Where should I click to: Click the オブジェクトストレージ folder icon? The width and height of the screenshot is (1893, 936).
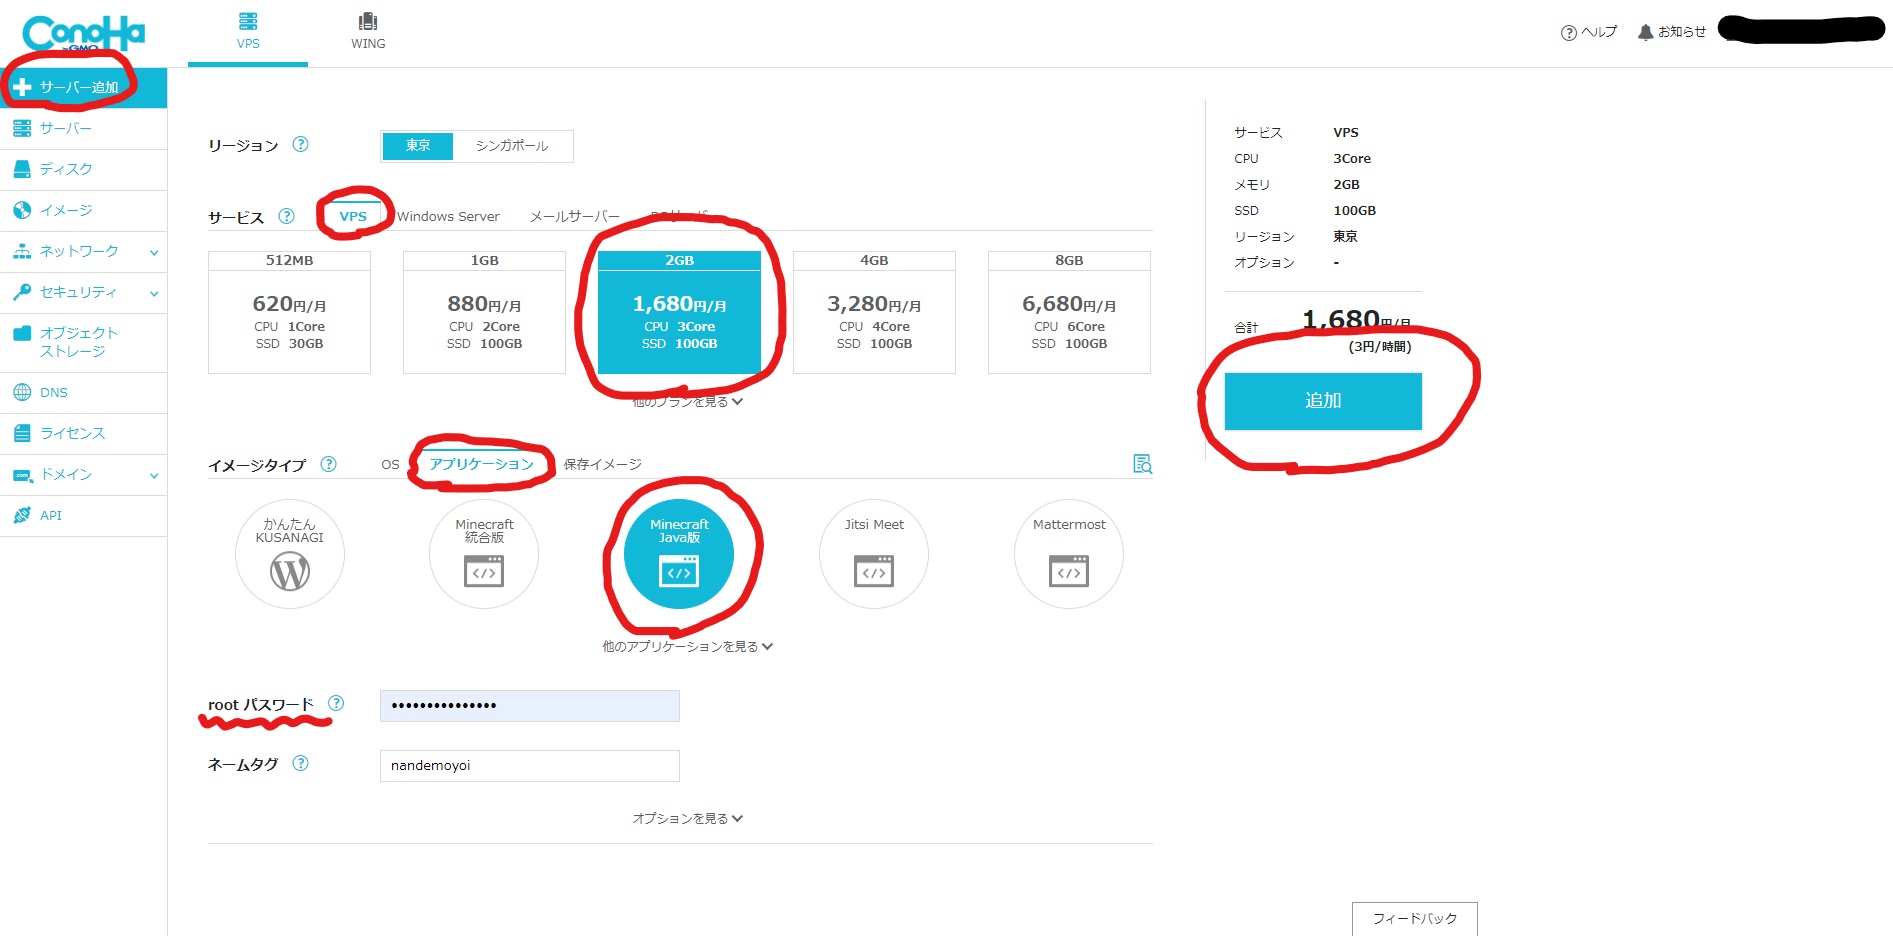22,333
